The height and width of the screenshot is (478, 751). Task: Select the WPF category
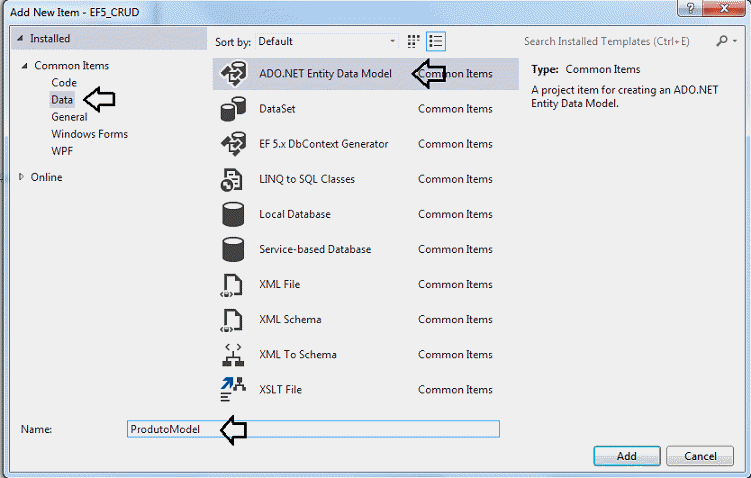[62, 151]
